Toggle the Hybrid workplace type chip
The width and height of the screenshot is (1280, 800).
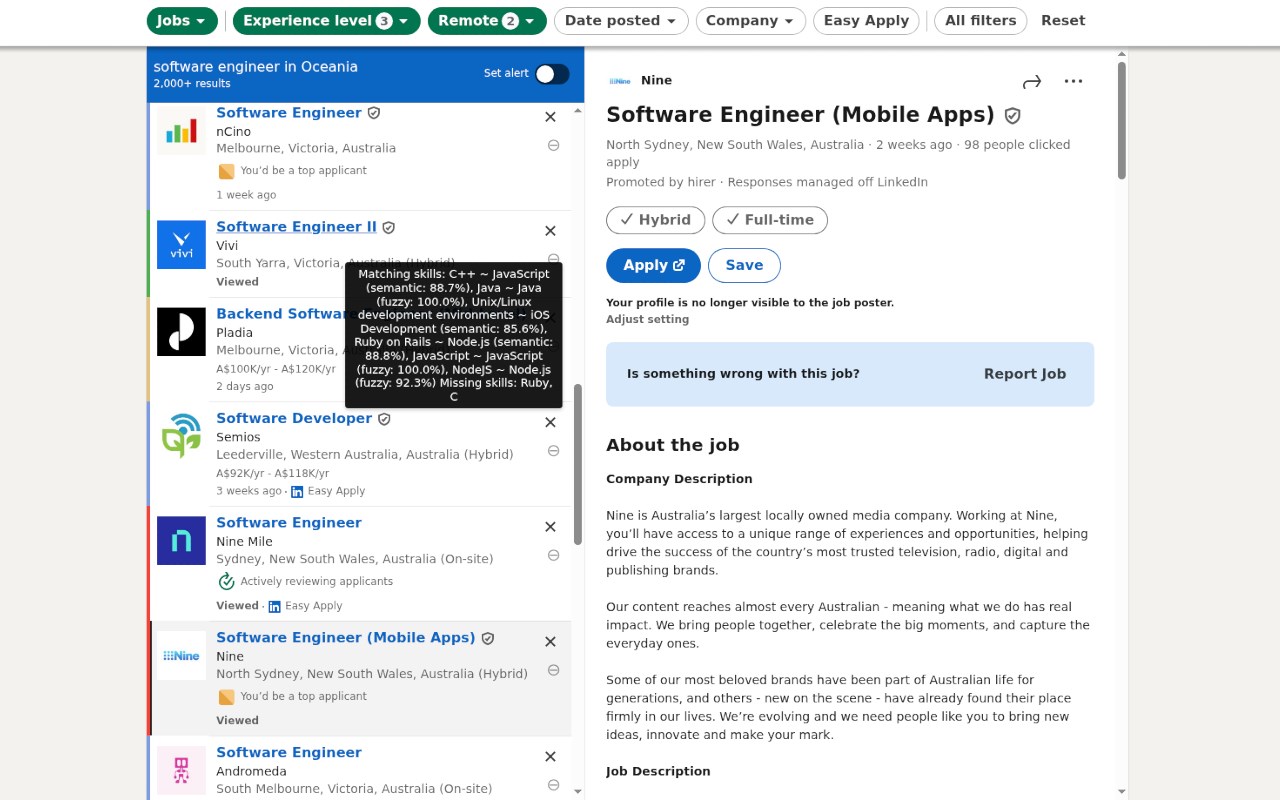click(655, 220)
